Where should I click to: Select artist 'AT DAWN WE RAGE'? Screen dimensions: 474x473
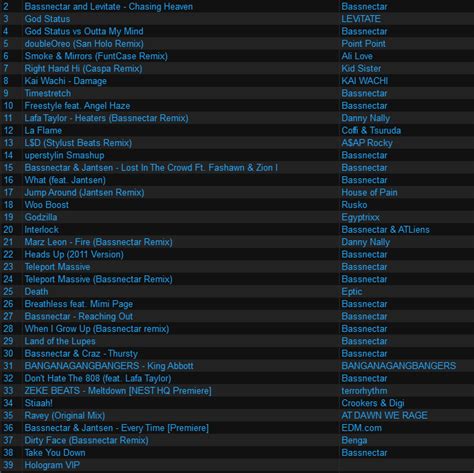point(384,415)
